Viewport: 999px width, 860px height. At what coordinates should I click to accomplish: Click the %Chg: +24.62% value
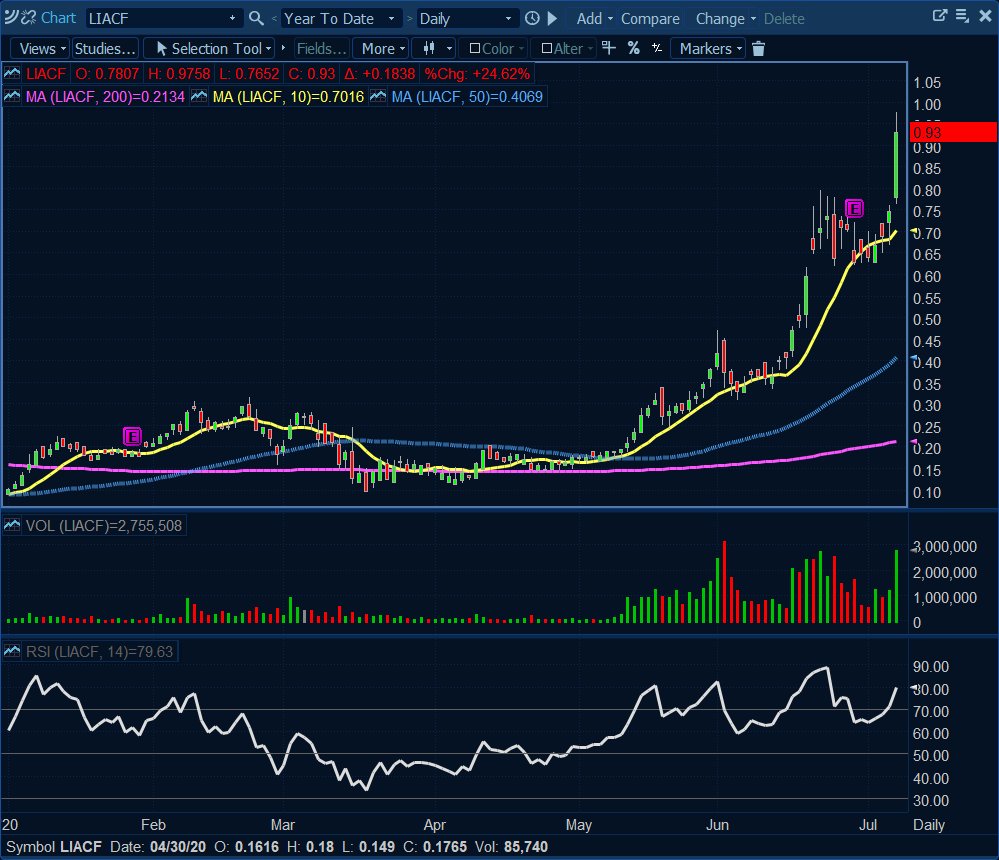click(x=477, y=74)
